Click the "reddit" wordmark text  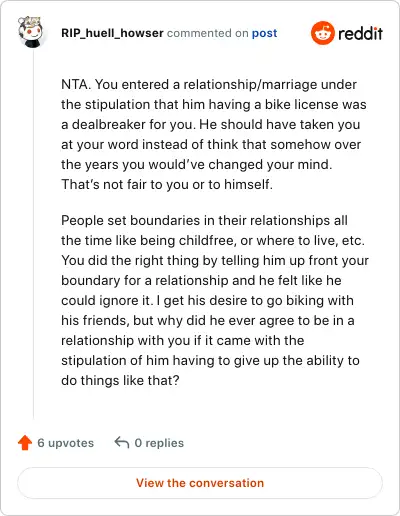pyautogui.click(x=360, y=33)
